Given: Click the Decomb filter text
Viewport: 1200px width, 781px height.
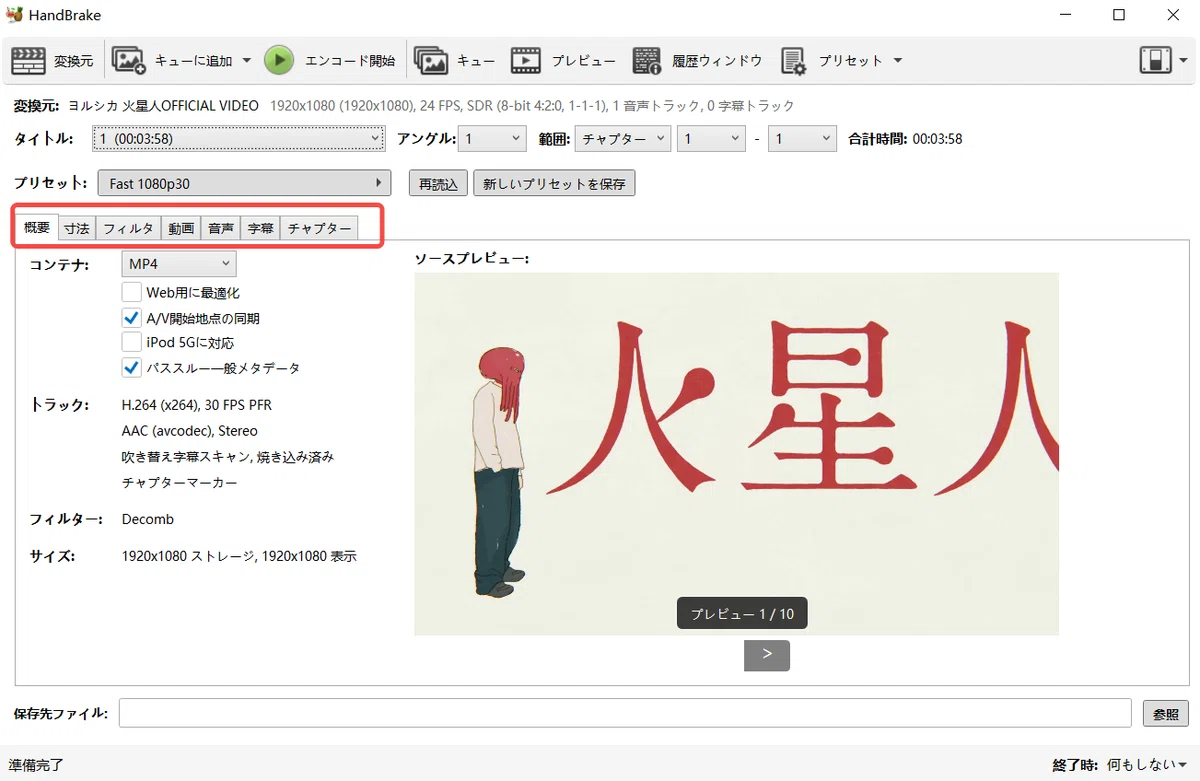Looking at the screenshot, I should point(148,519).
